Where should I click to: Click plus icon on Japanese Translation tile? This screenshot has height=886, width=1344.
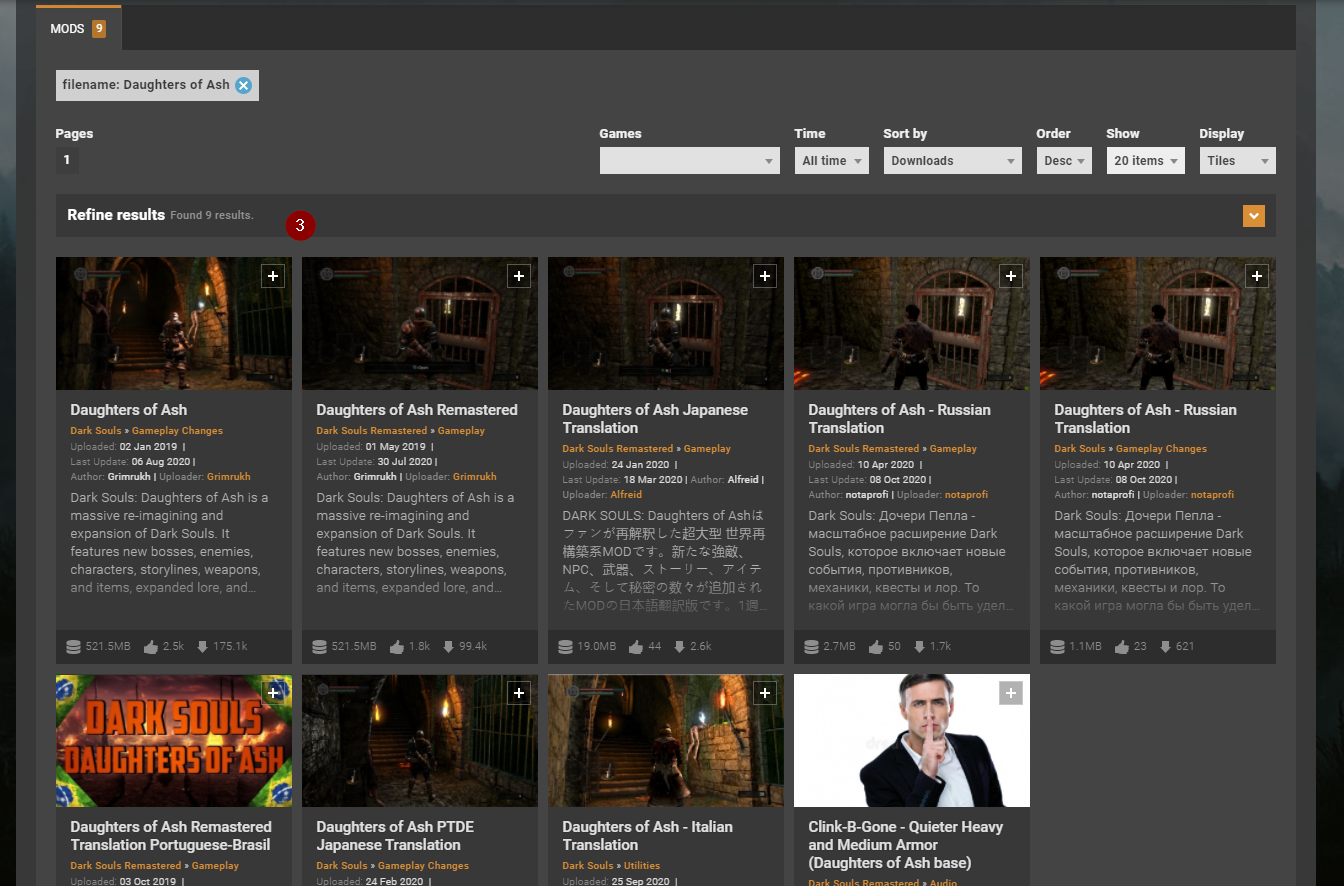point(765,276)
